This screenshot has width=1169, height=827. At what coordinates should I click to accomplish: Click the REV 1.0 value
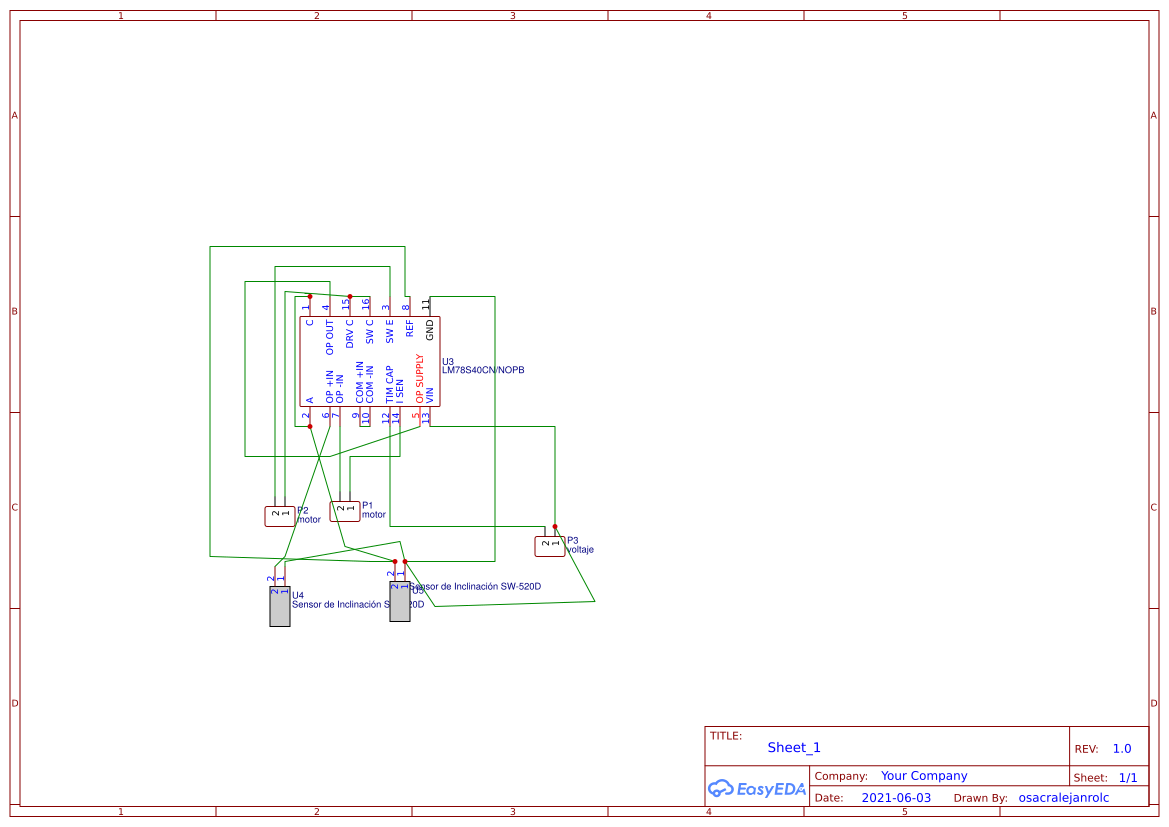click(1120, 748)
